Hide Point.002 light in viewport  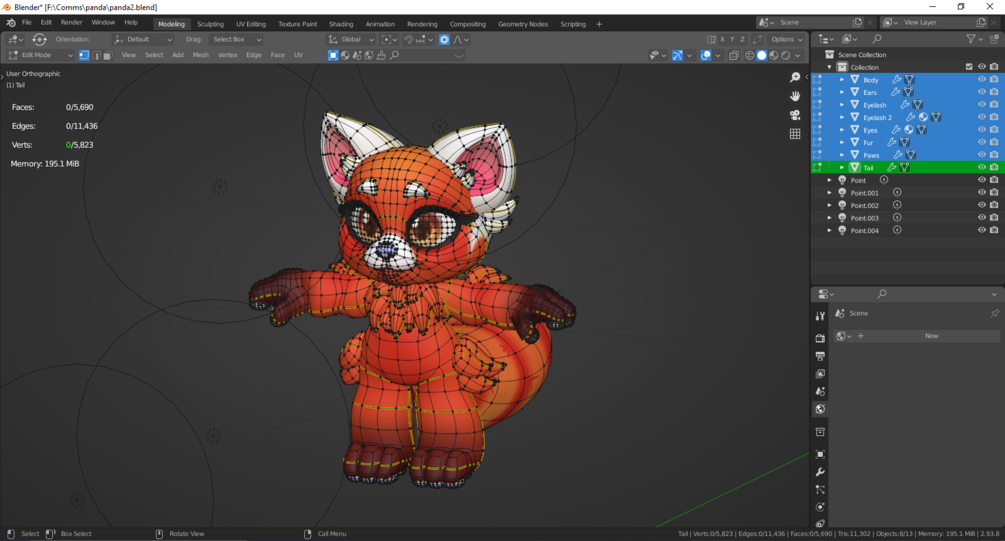[x=981, y=205]
